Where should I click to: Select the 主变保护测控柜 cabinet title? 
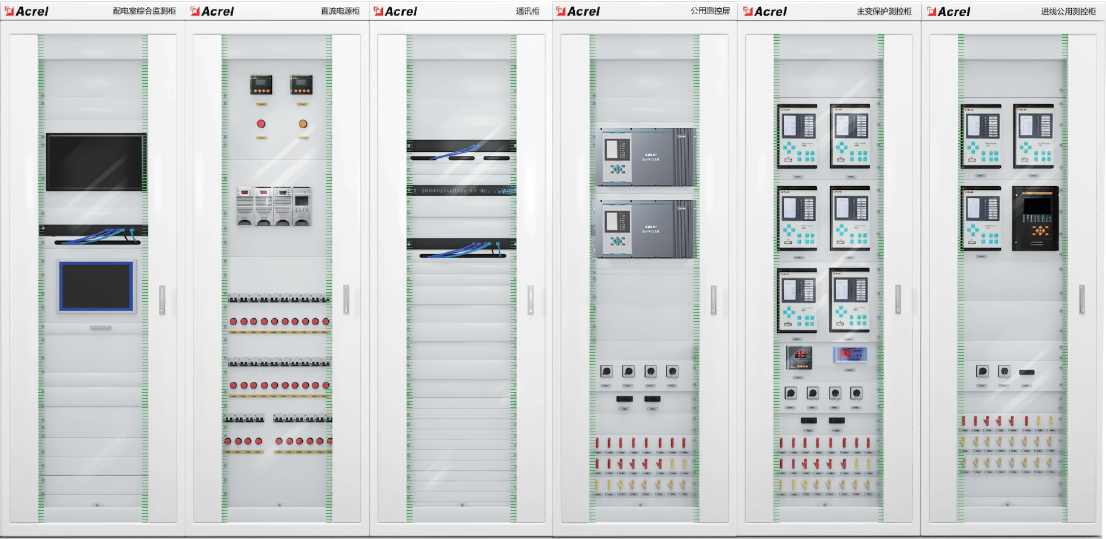883,11
